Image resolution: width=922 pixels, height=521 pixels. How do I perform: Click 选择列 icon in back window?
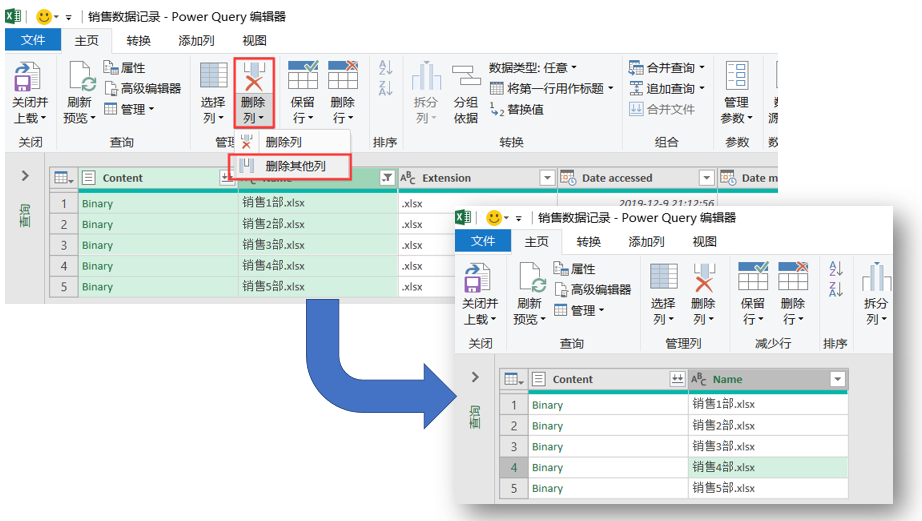213,76
